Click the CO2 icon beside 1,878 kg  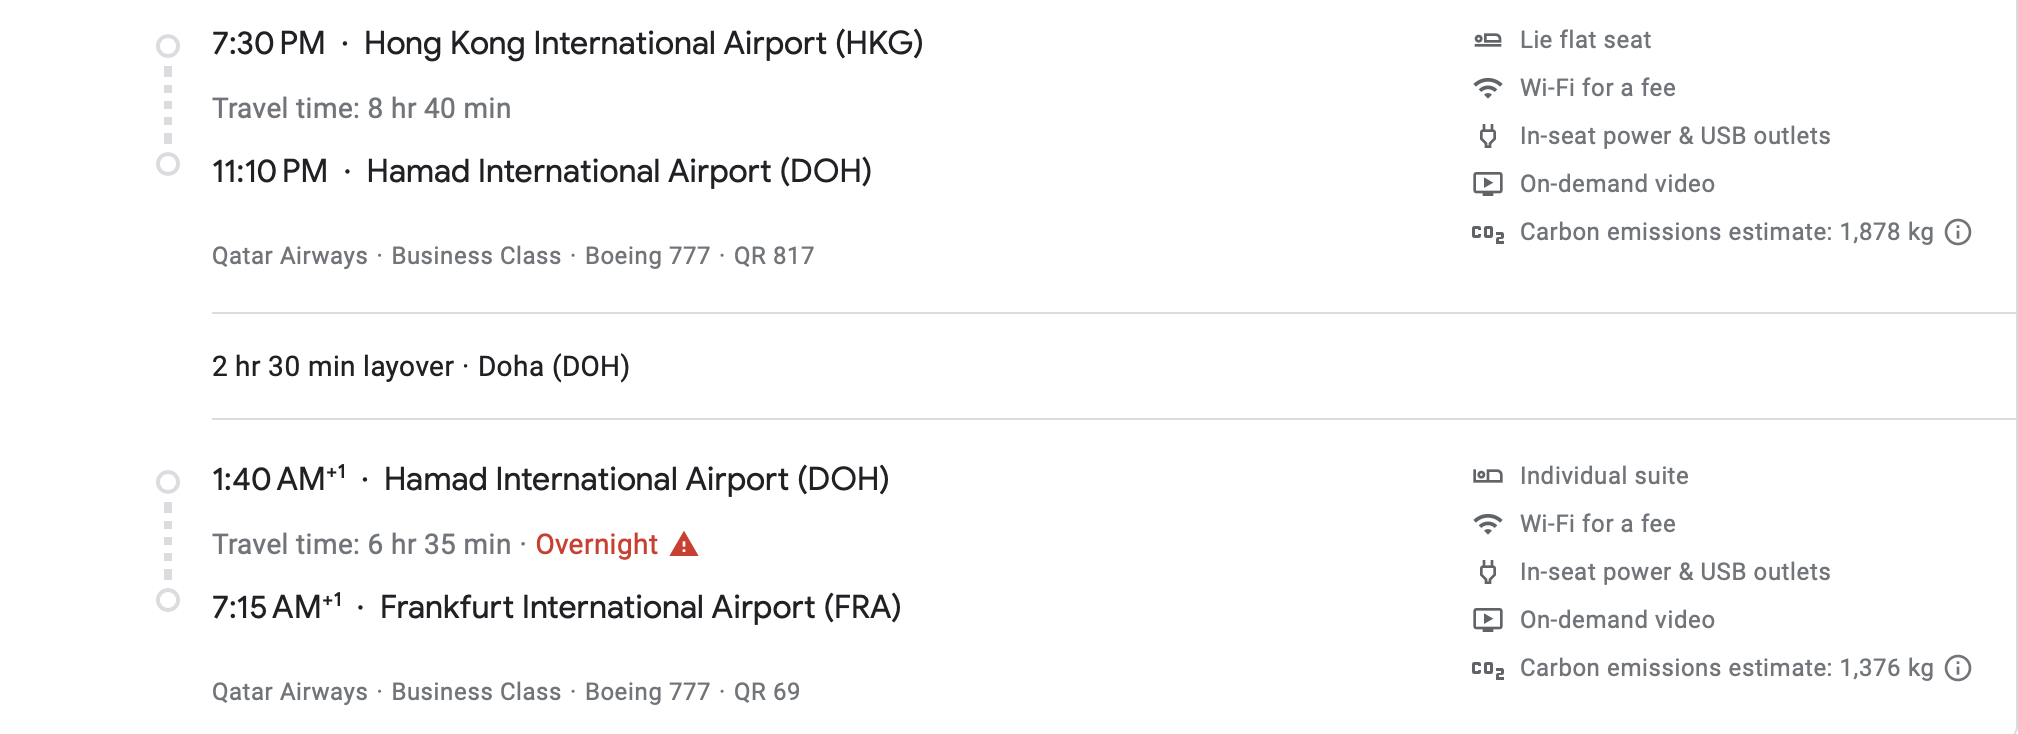click(1487, 233)
